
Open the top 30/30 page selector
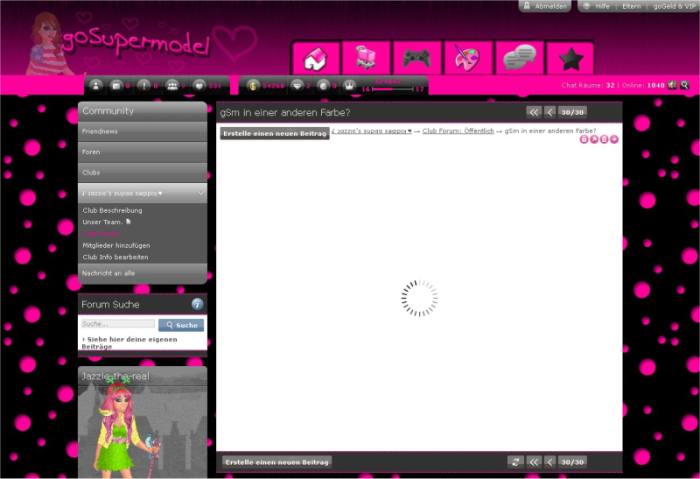pyautogui.click(x=572, y=112)
